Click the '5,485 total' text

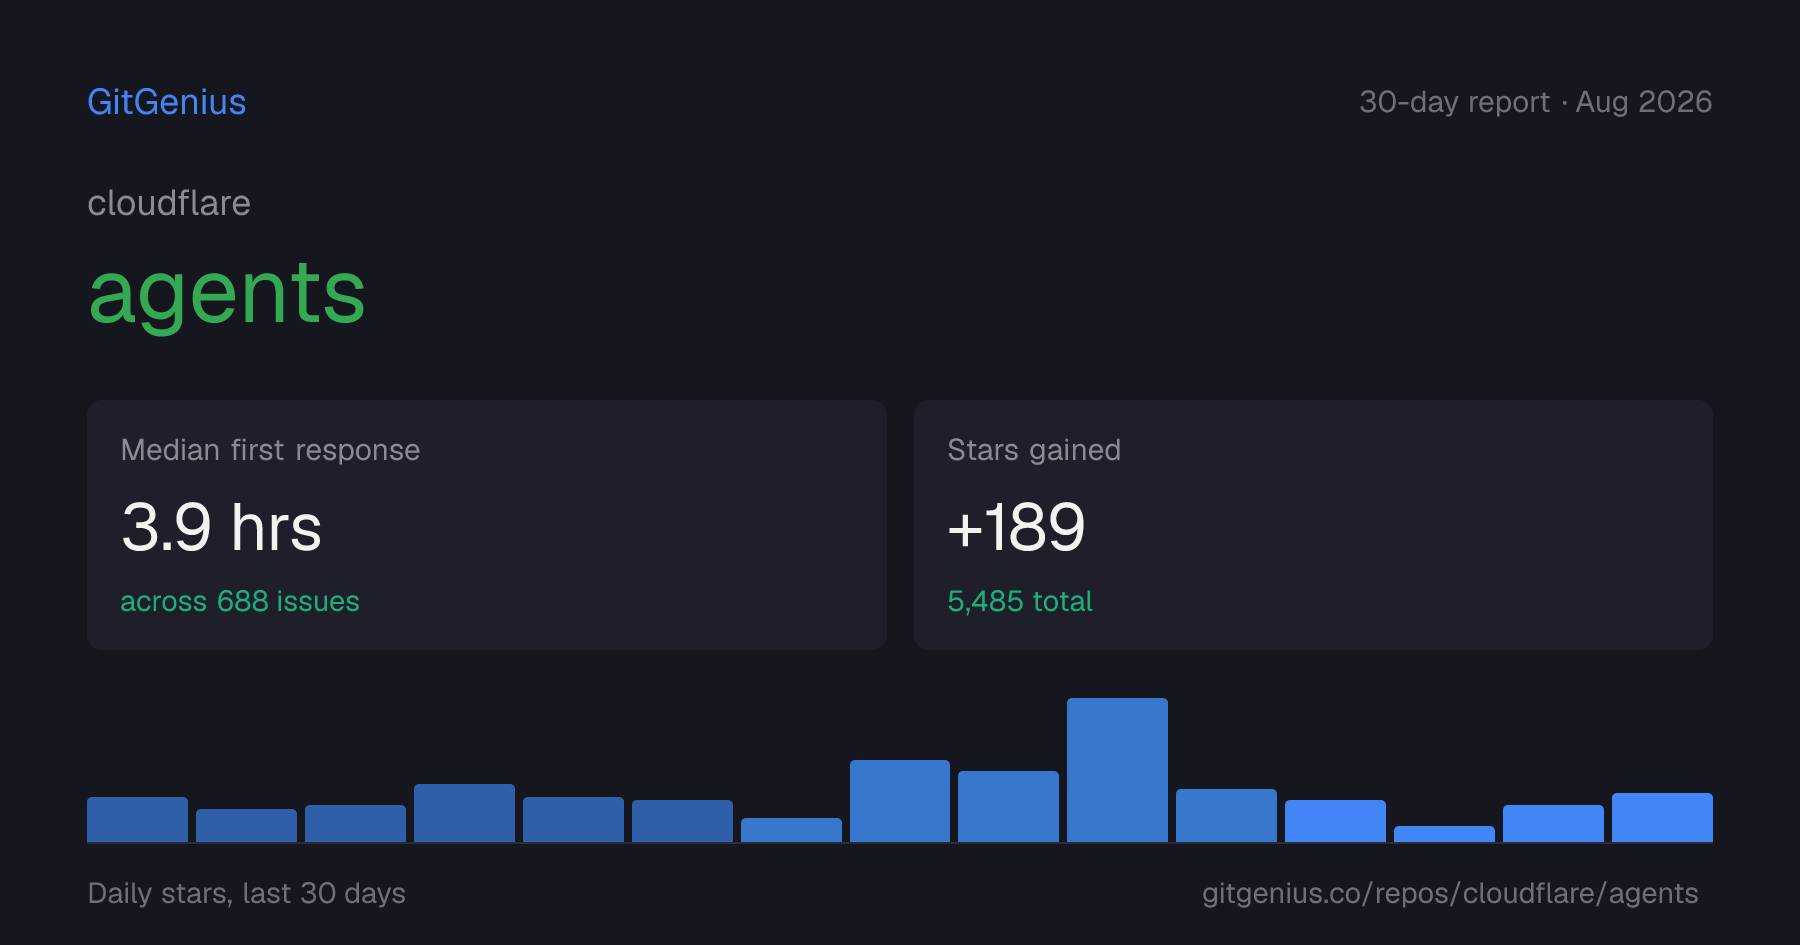1020,601
